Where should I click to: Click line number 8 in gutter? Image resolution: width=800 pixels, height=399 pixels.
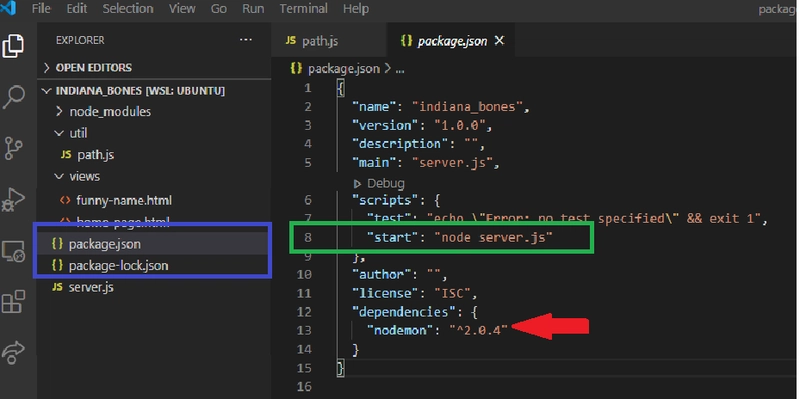(x=308, y=237)
